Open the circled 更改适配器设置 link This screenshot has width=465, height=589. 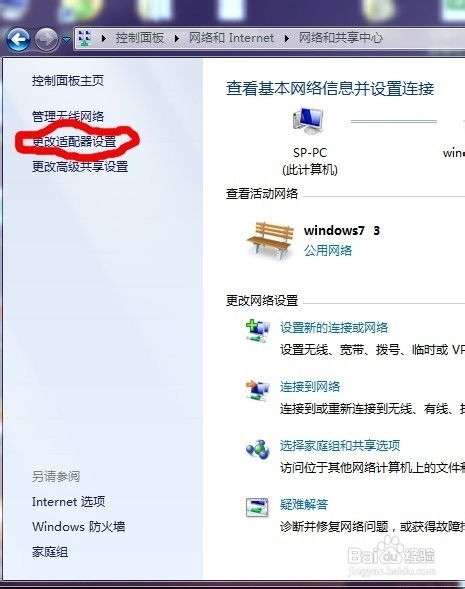pyautogui.click(x=74, y=142)
